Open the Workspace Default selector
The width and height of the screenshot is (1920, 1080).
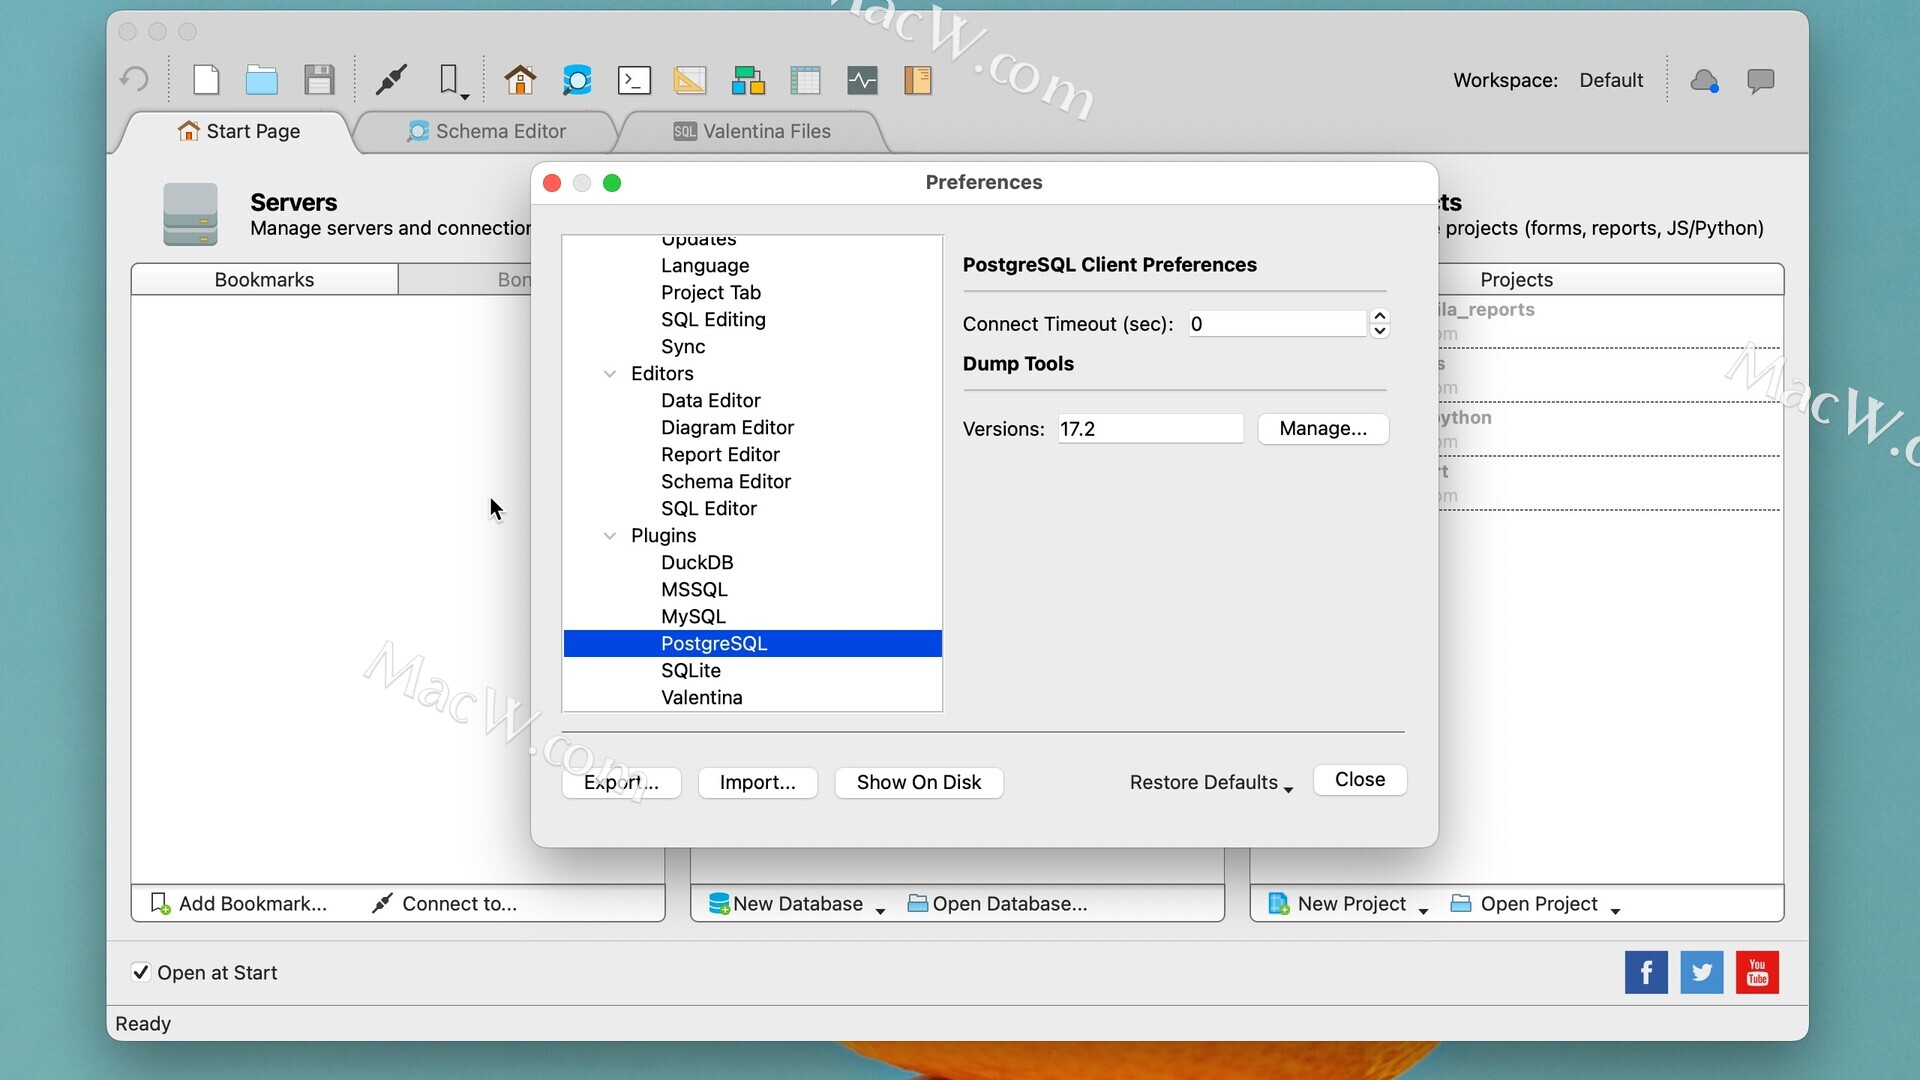coord(1611,80)
